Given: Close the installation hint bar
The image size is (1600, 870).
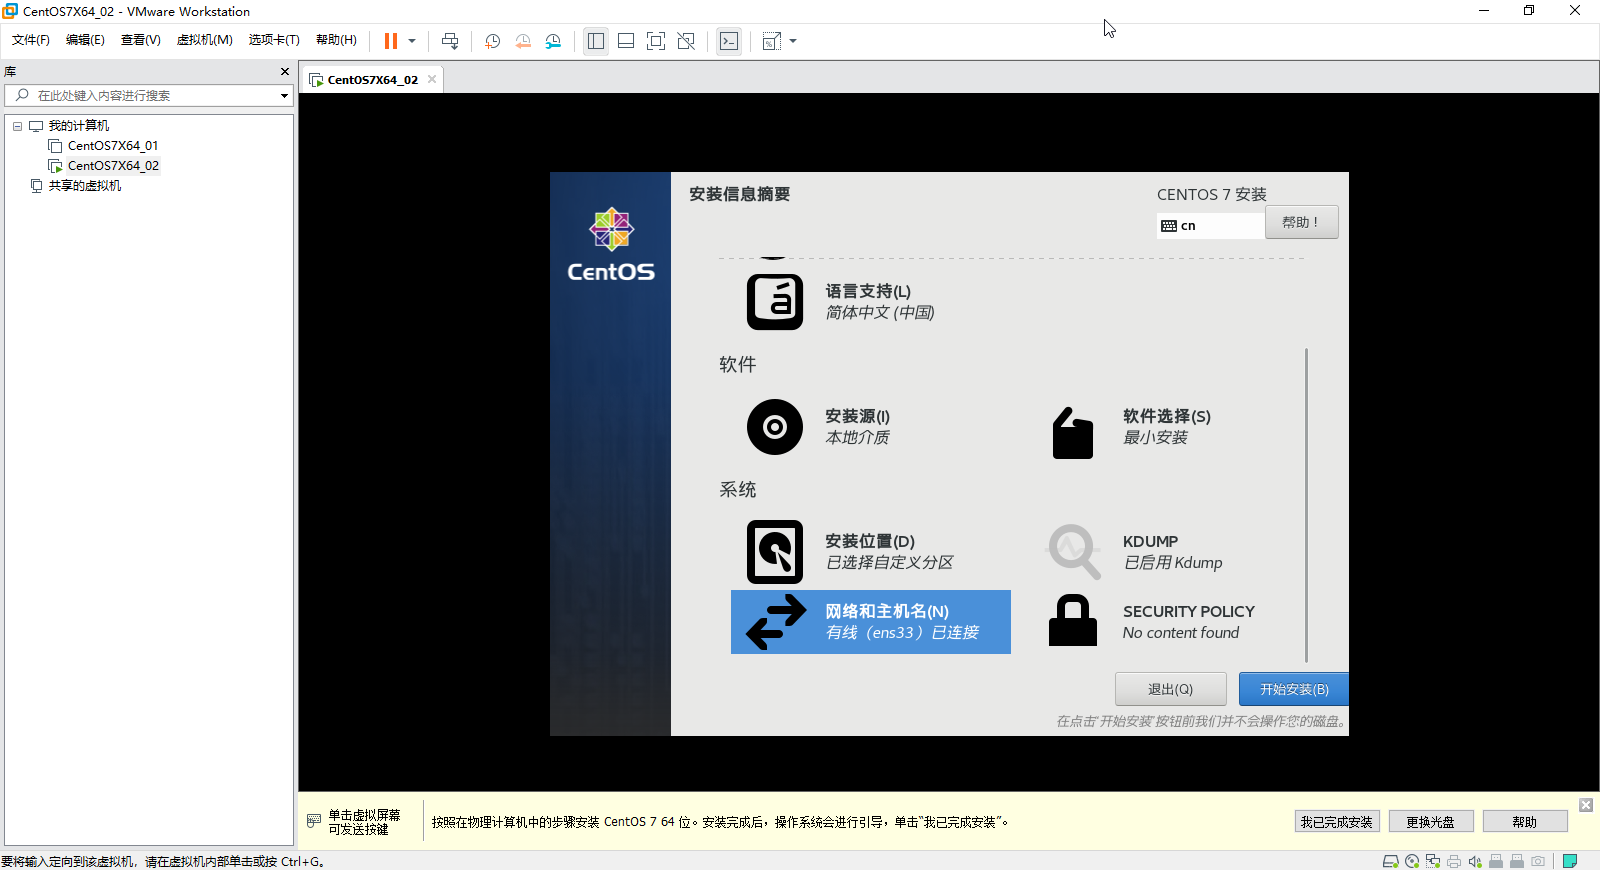Looking at the screenshot, I should click(1586, 805).
